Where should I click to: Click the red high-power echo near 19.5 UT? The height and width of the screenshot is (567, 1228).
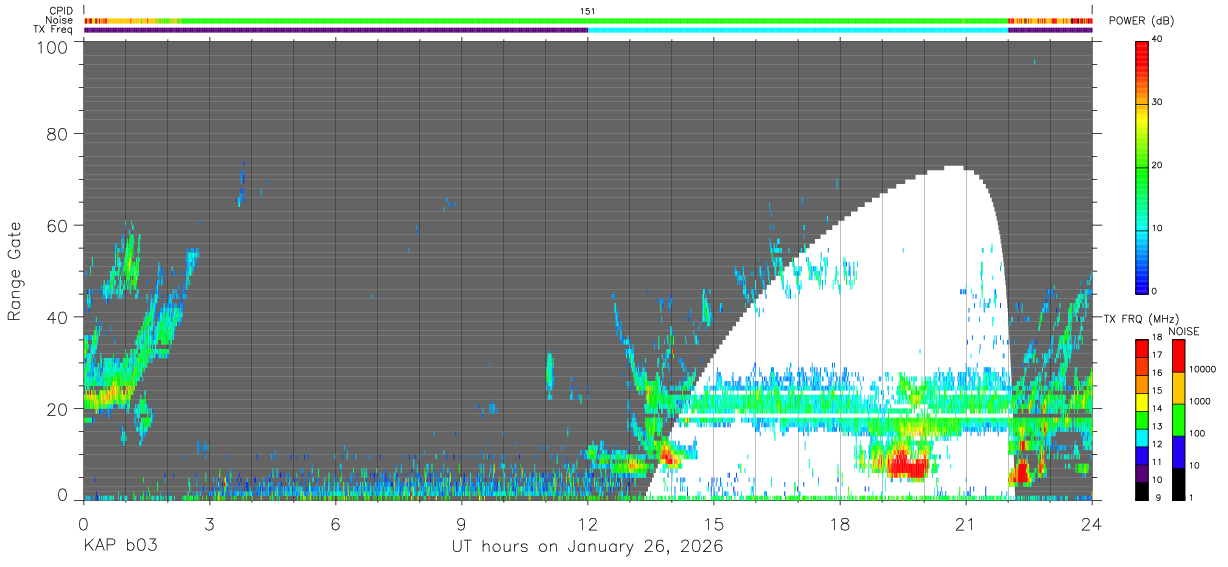(907, 464)
